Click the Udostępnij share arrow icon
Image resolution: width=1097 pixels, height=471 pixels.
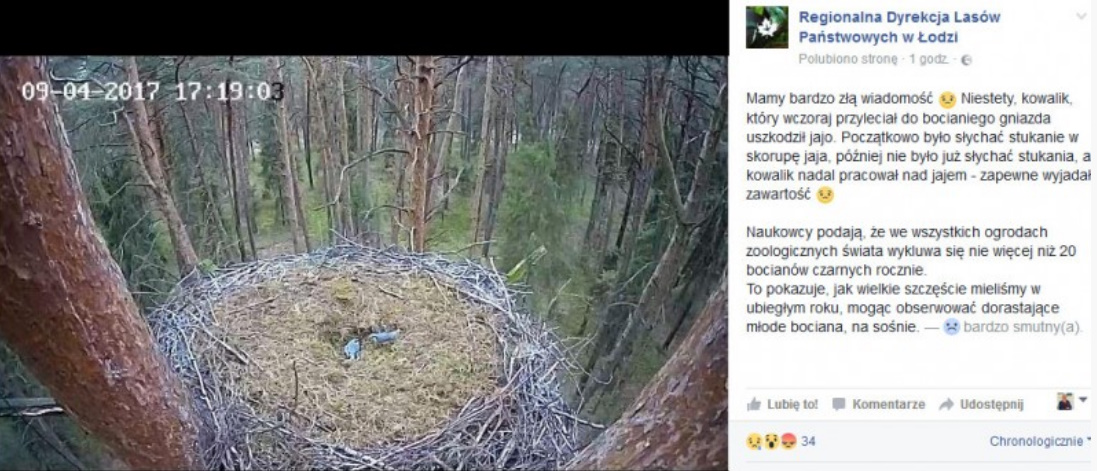tap(947, 404)
